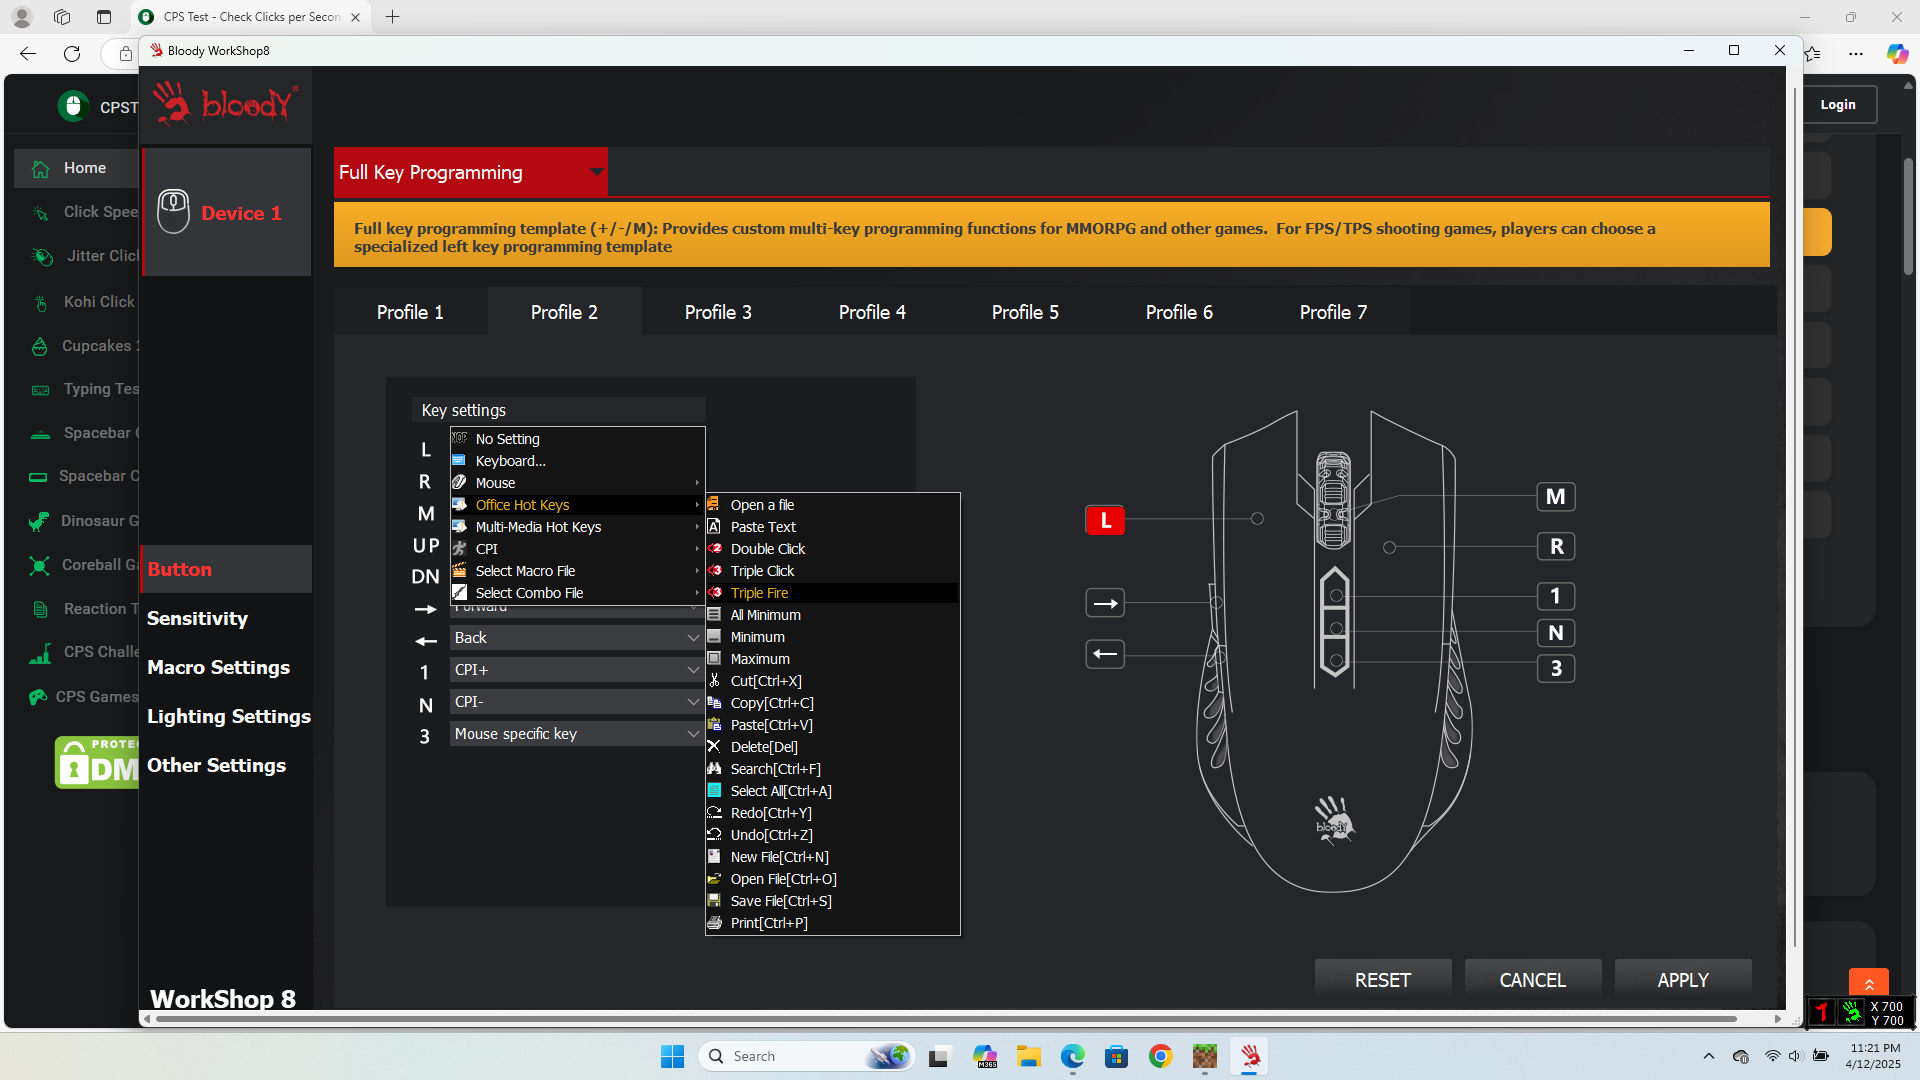The width and height of the screenshot is (1920, 1080).
Task: Click the 1 label on mouse diagram
Action: pos(1556,597)
